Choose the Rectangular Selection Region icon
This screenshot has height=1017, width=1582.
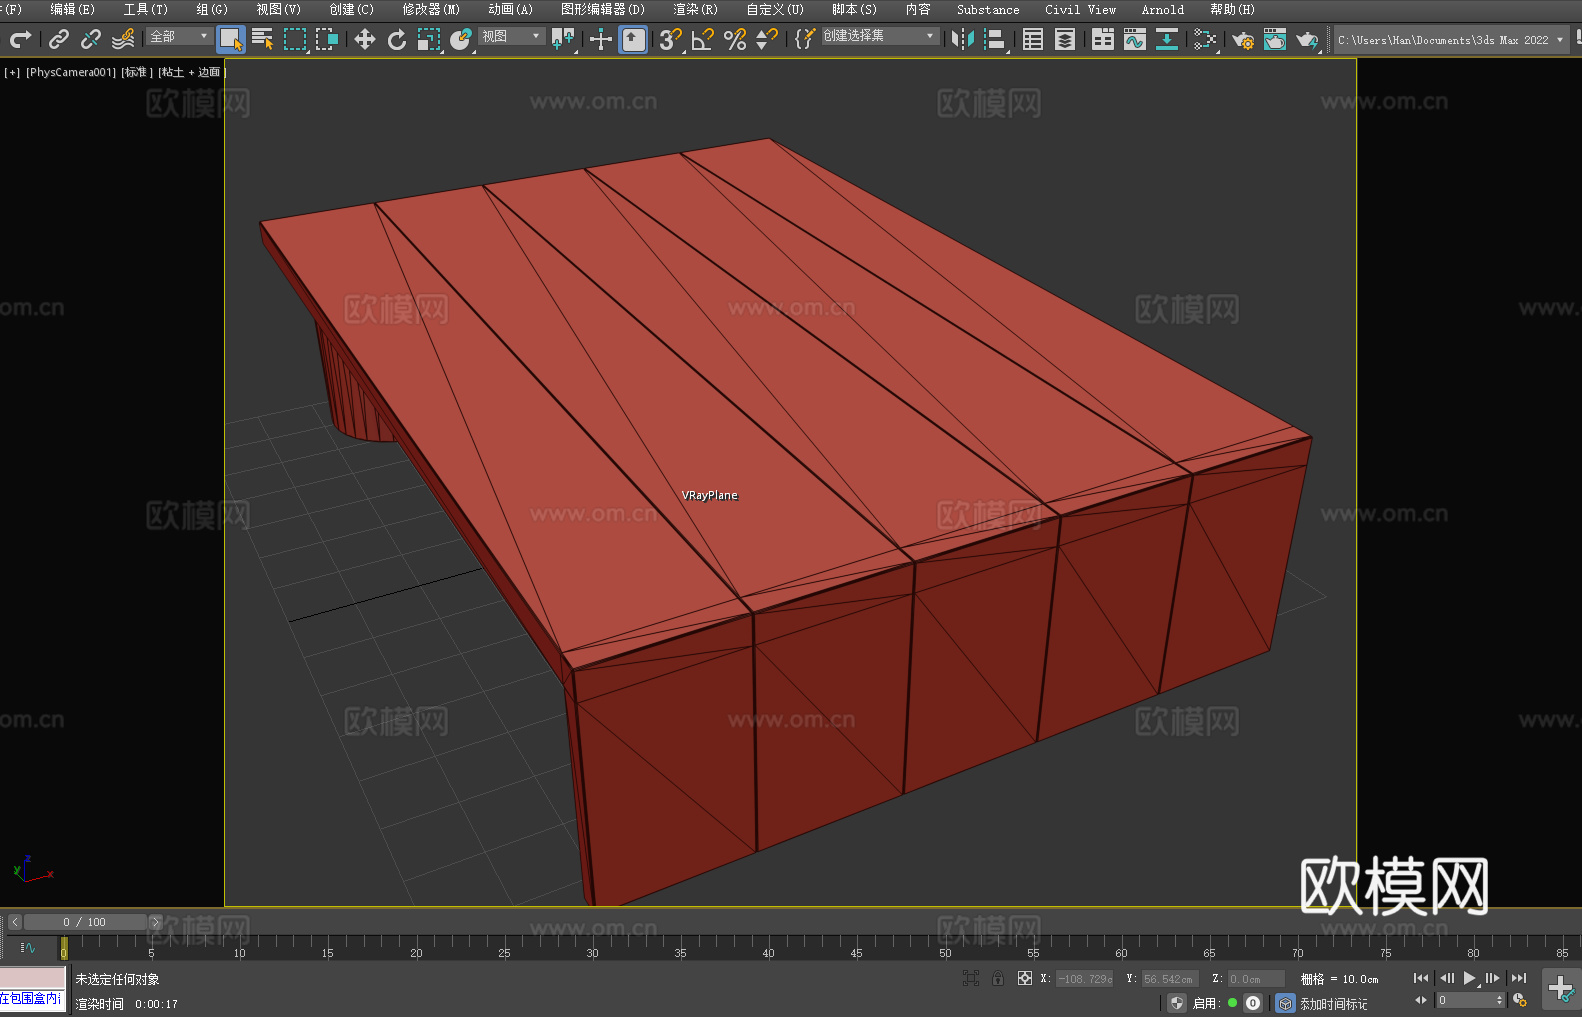click(295, 39)
